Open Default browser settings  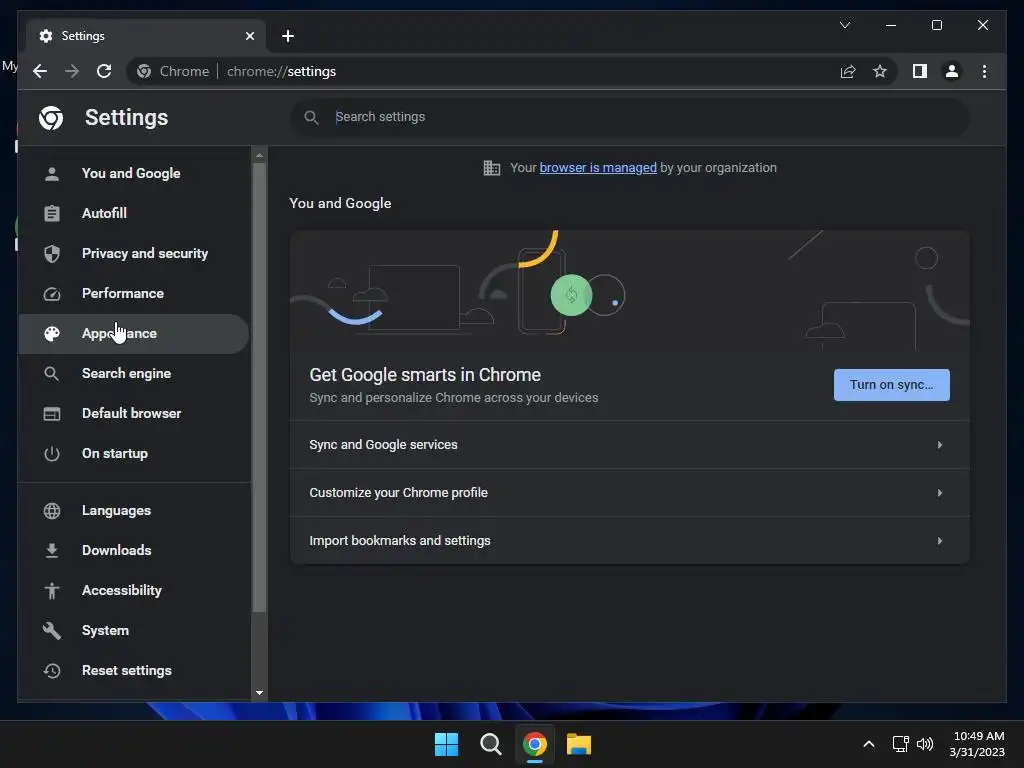point(134,413)
